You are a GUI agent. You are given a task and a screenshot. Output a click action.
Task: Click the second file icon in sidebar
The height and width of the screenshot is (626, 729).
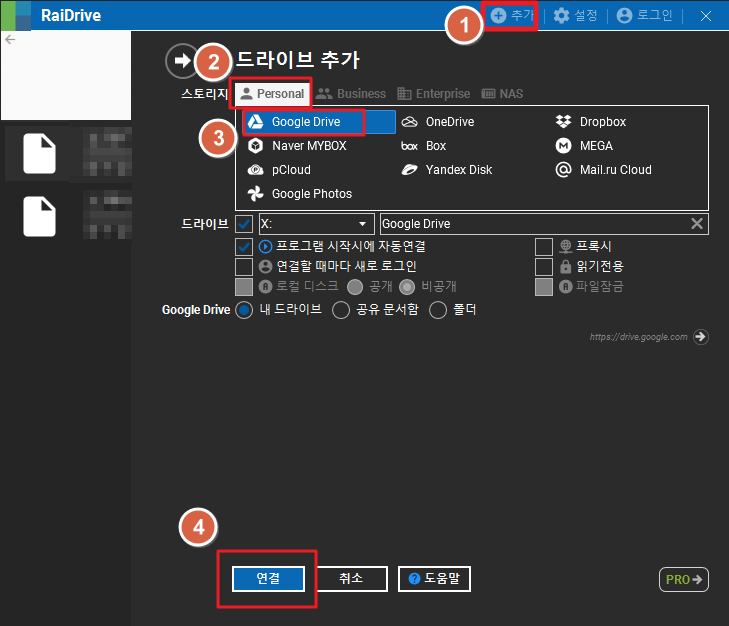coord(40,216)
